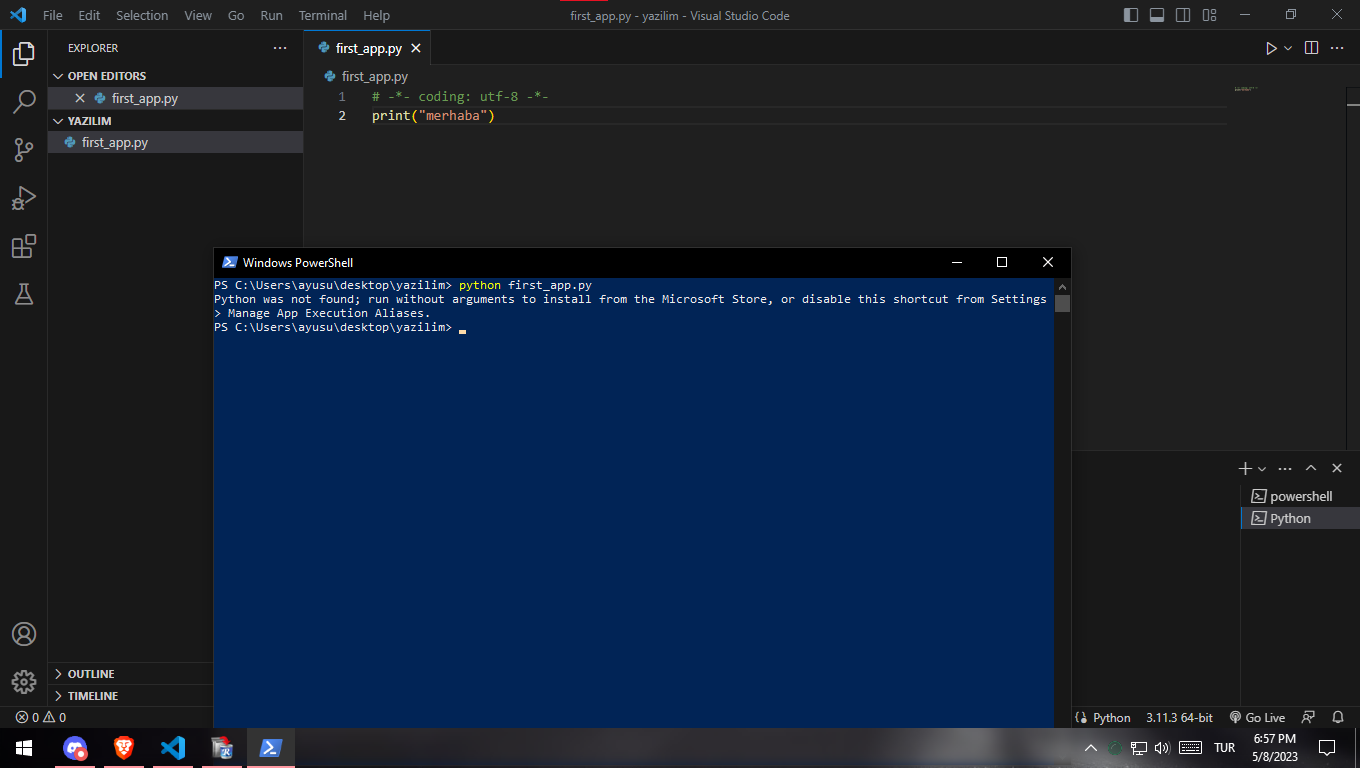The height and width of the screenshot is (768, 1360).
Task: Start Go Live server from status bar
Action: coord(1257,717)
